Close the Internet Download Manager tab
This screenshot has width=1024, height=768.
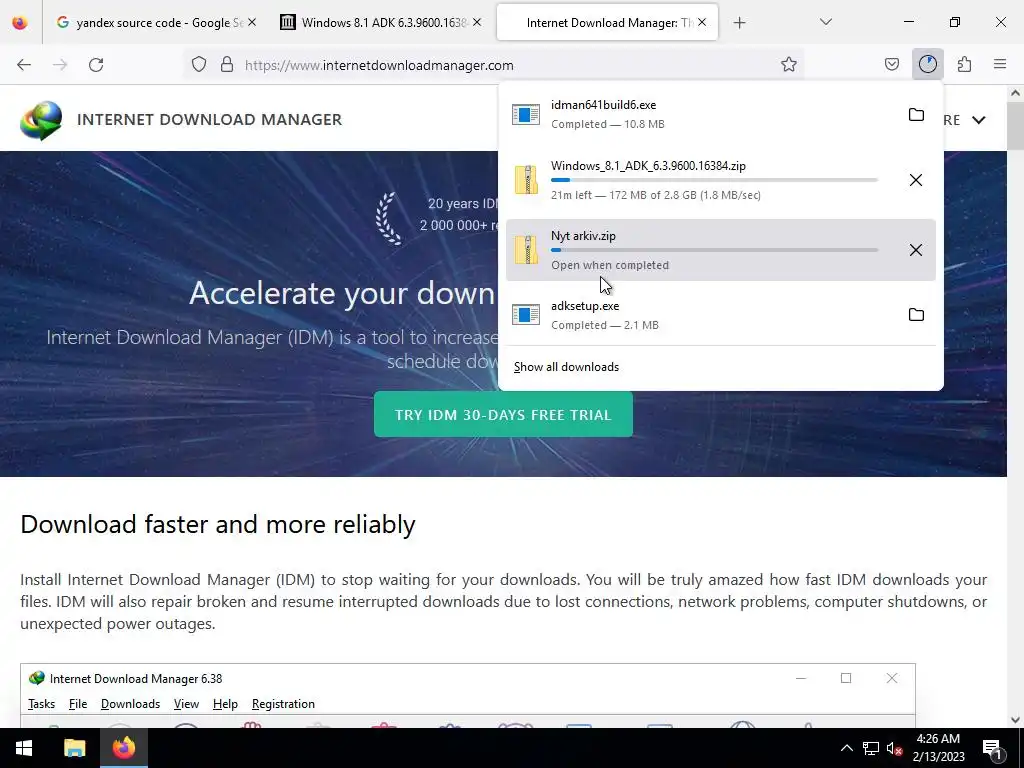point(702,22)
